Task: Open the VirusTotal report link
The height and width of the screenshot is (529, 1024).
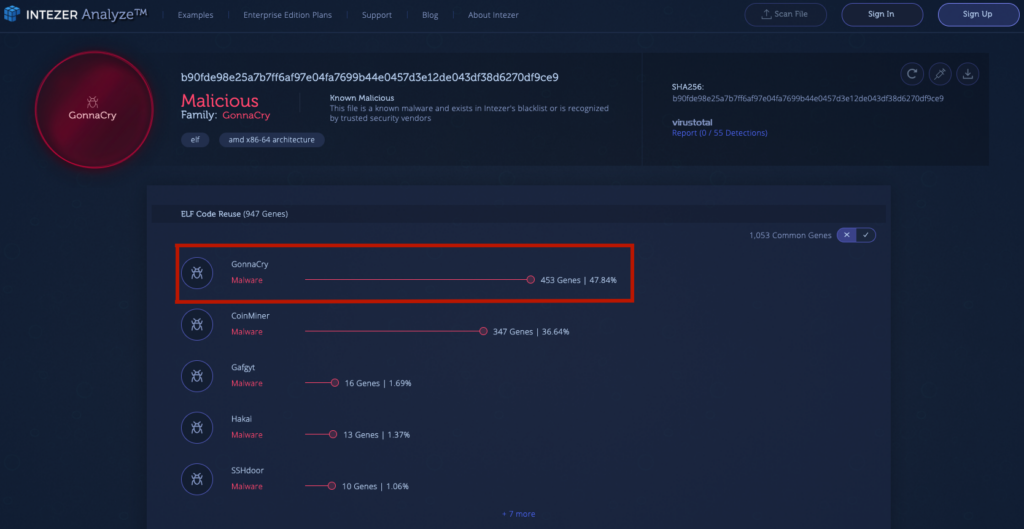Action: pos(720,133)
